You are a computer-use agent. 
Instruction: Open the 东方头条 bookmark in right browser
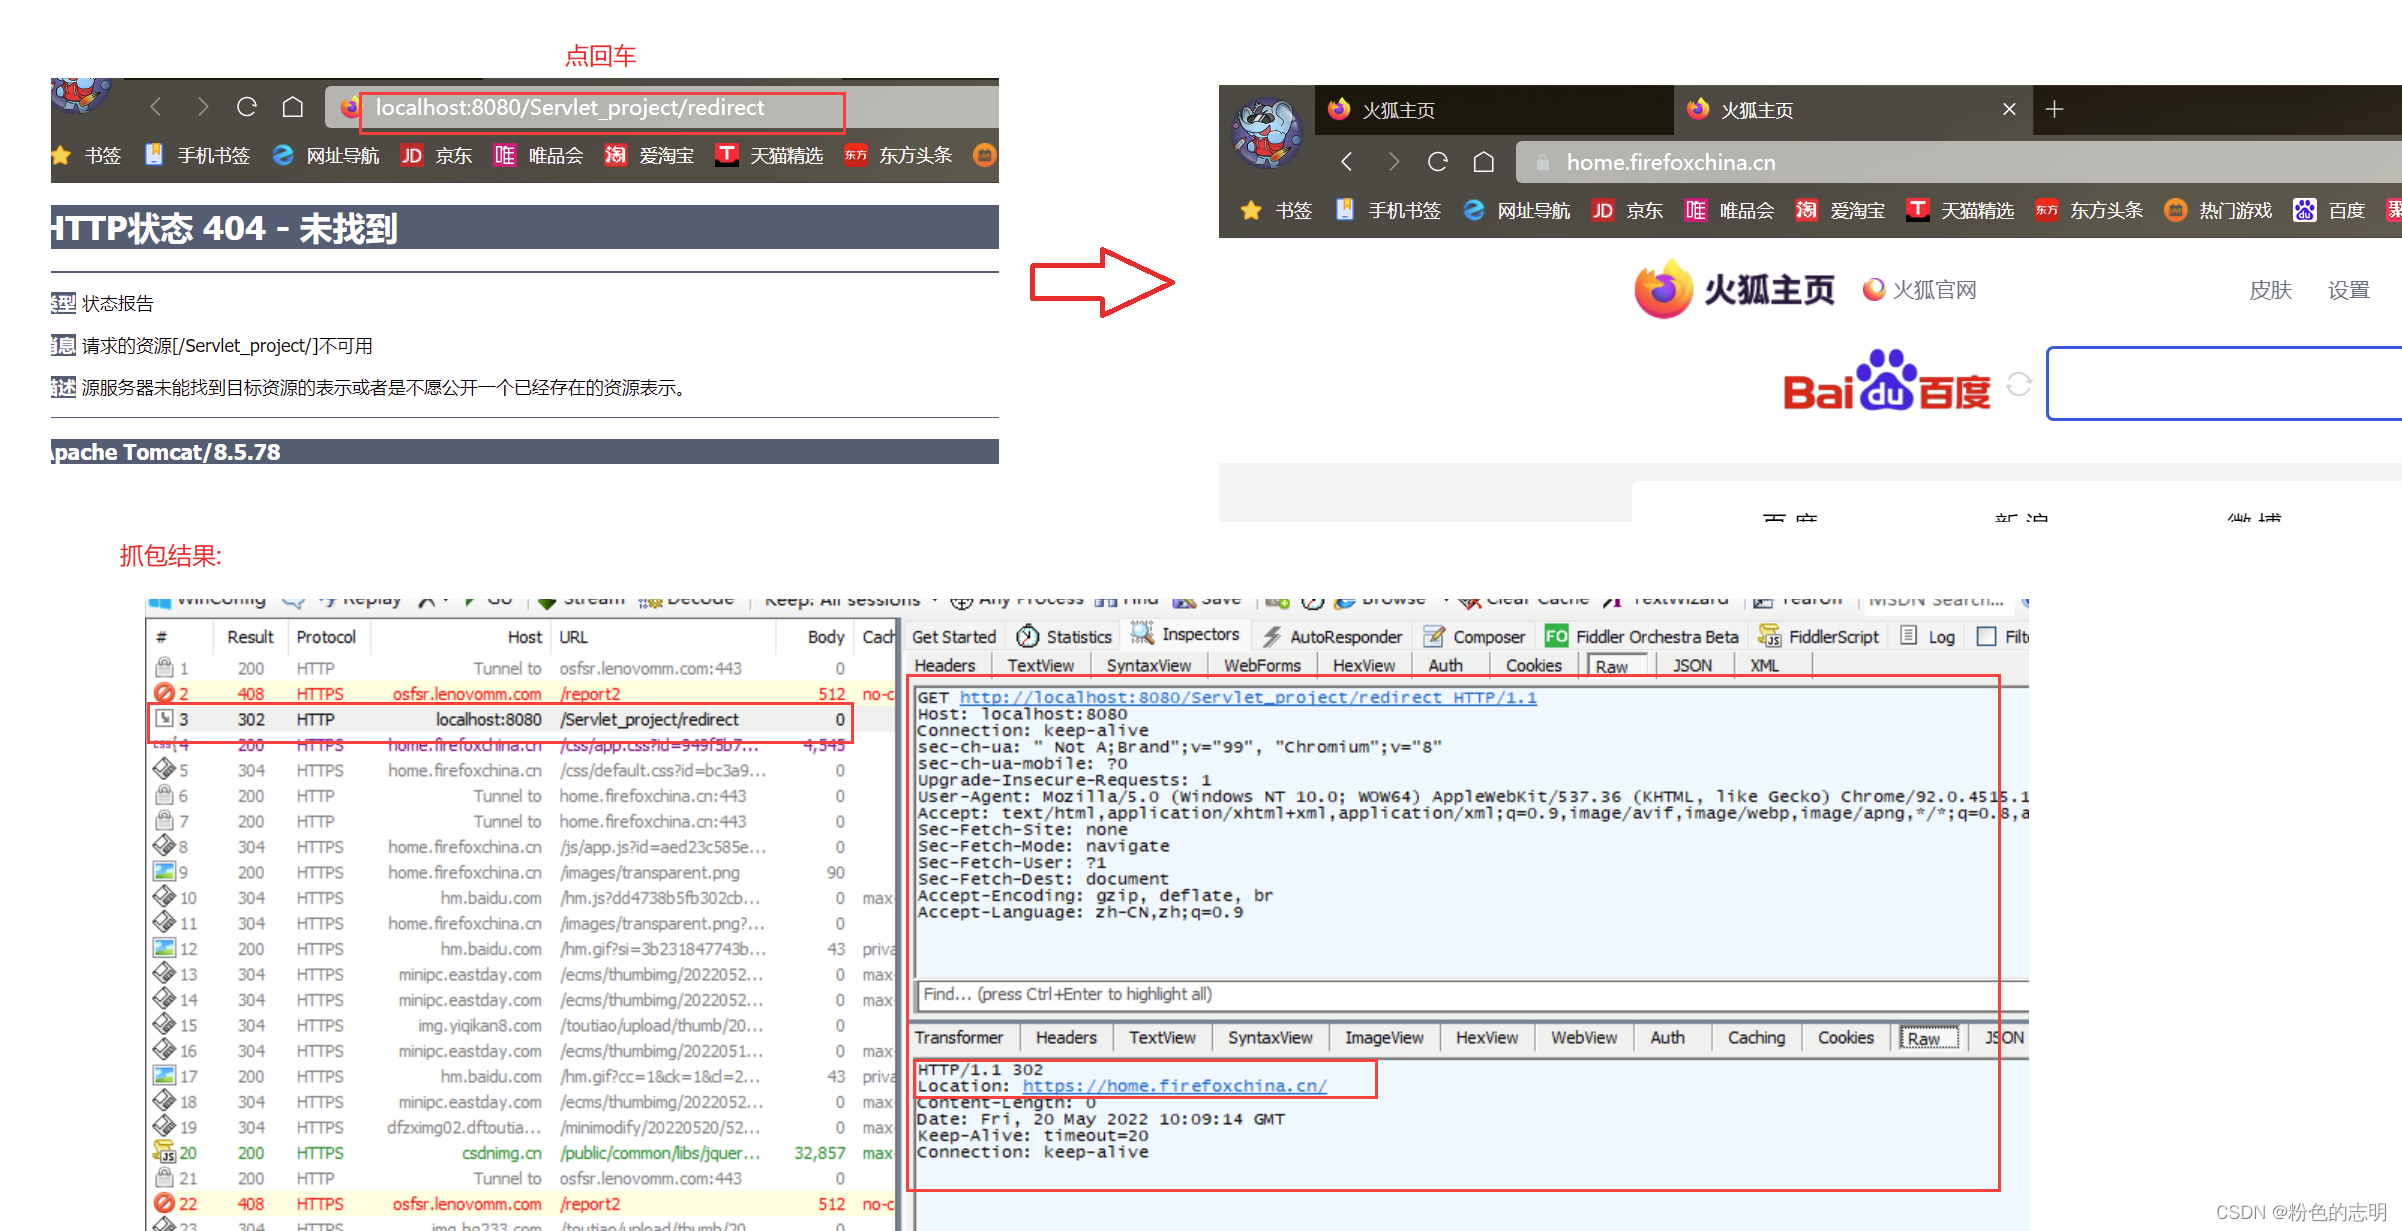coord(2089,210)
